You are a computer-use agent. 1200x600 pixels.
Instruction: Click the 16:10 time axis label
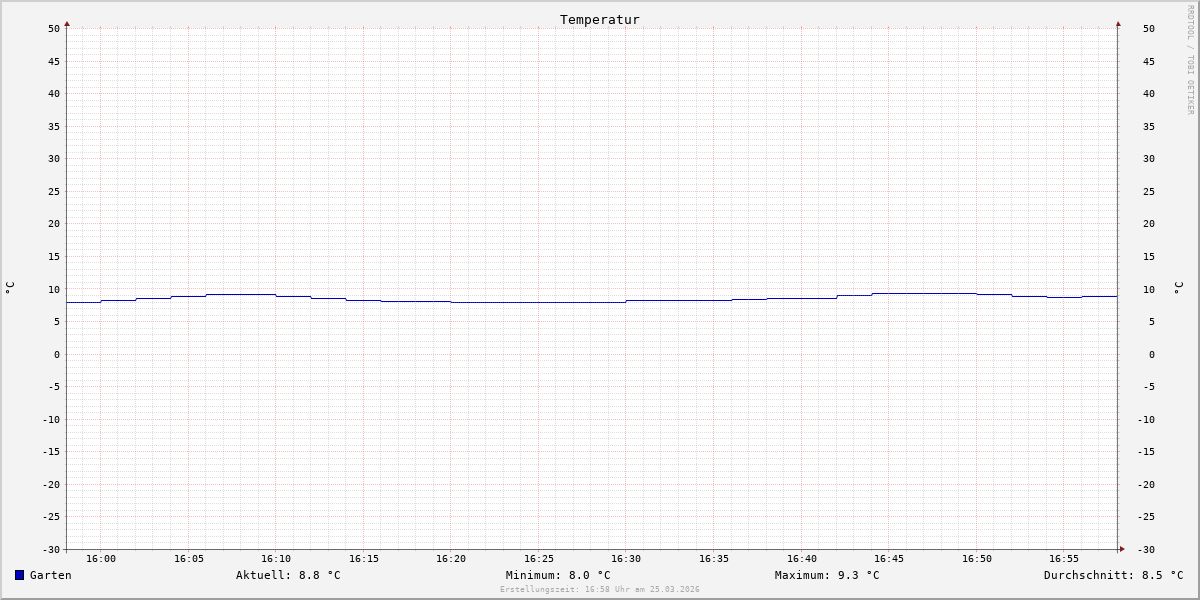(276, 558)
